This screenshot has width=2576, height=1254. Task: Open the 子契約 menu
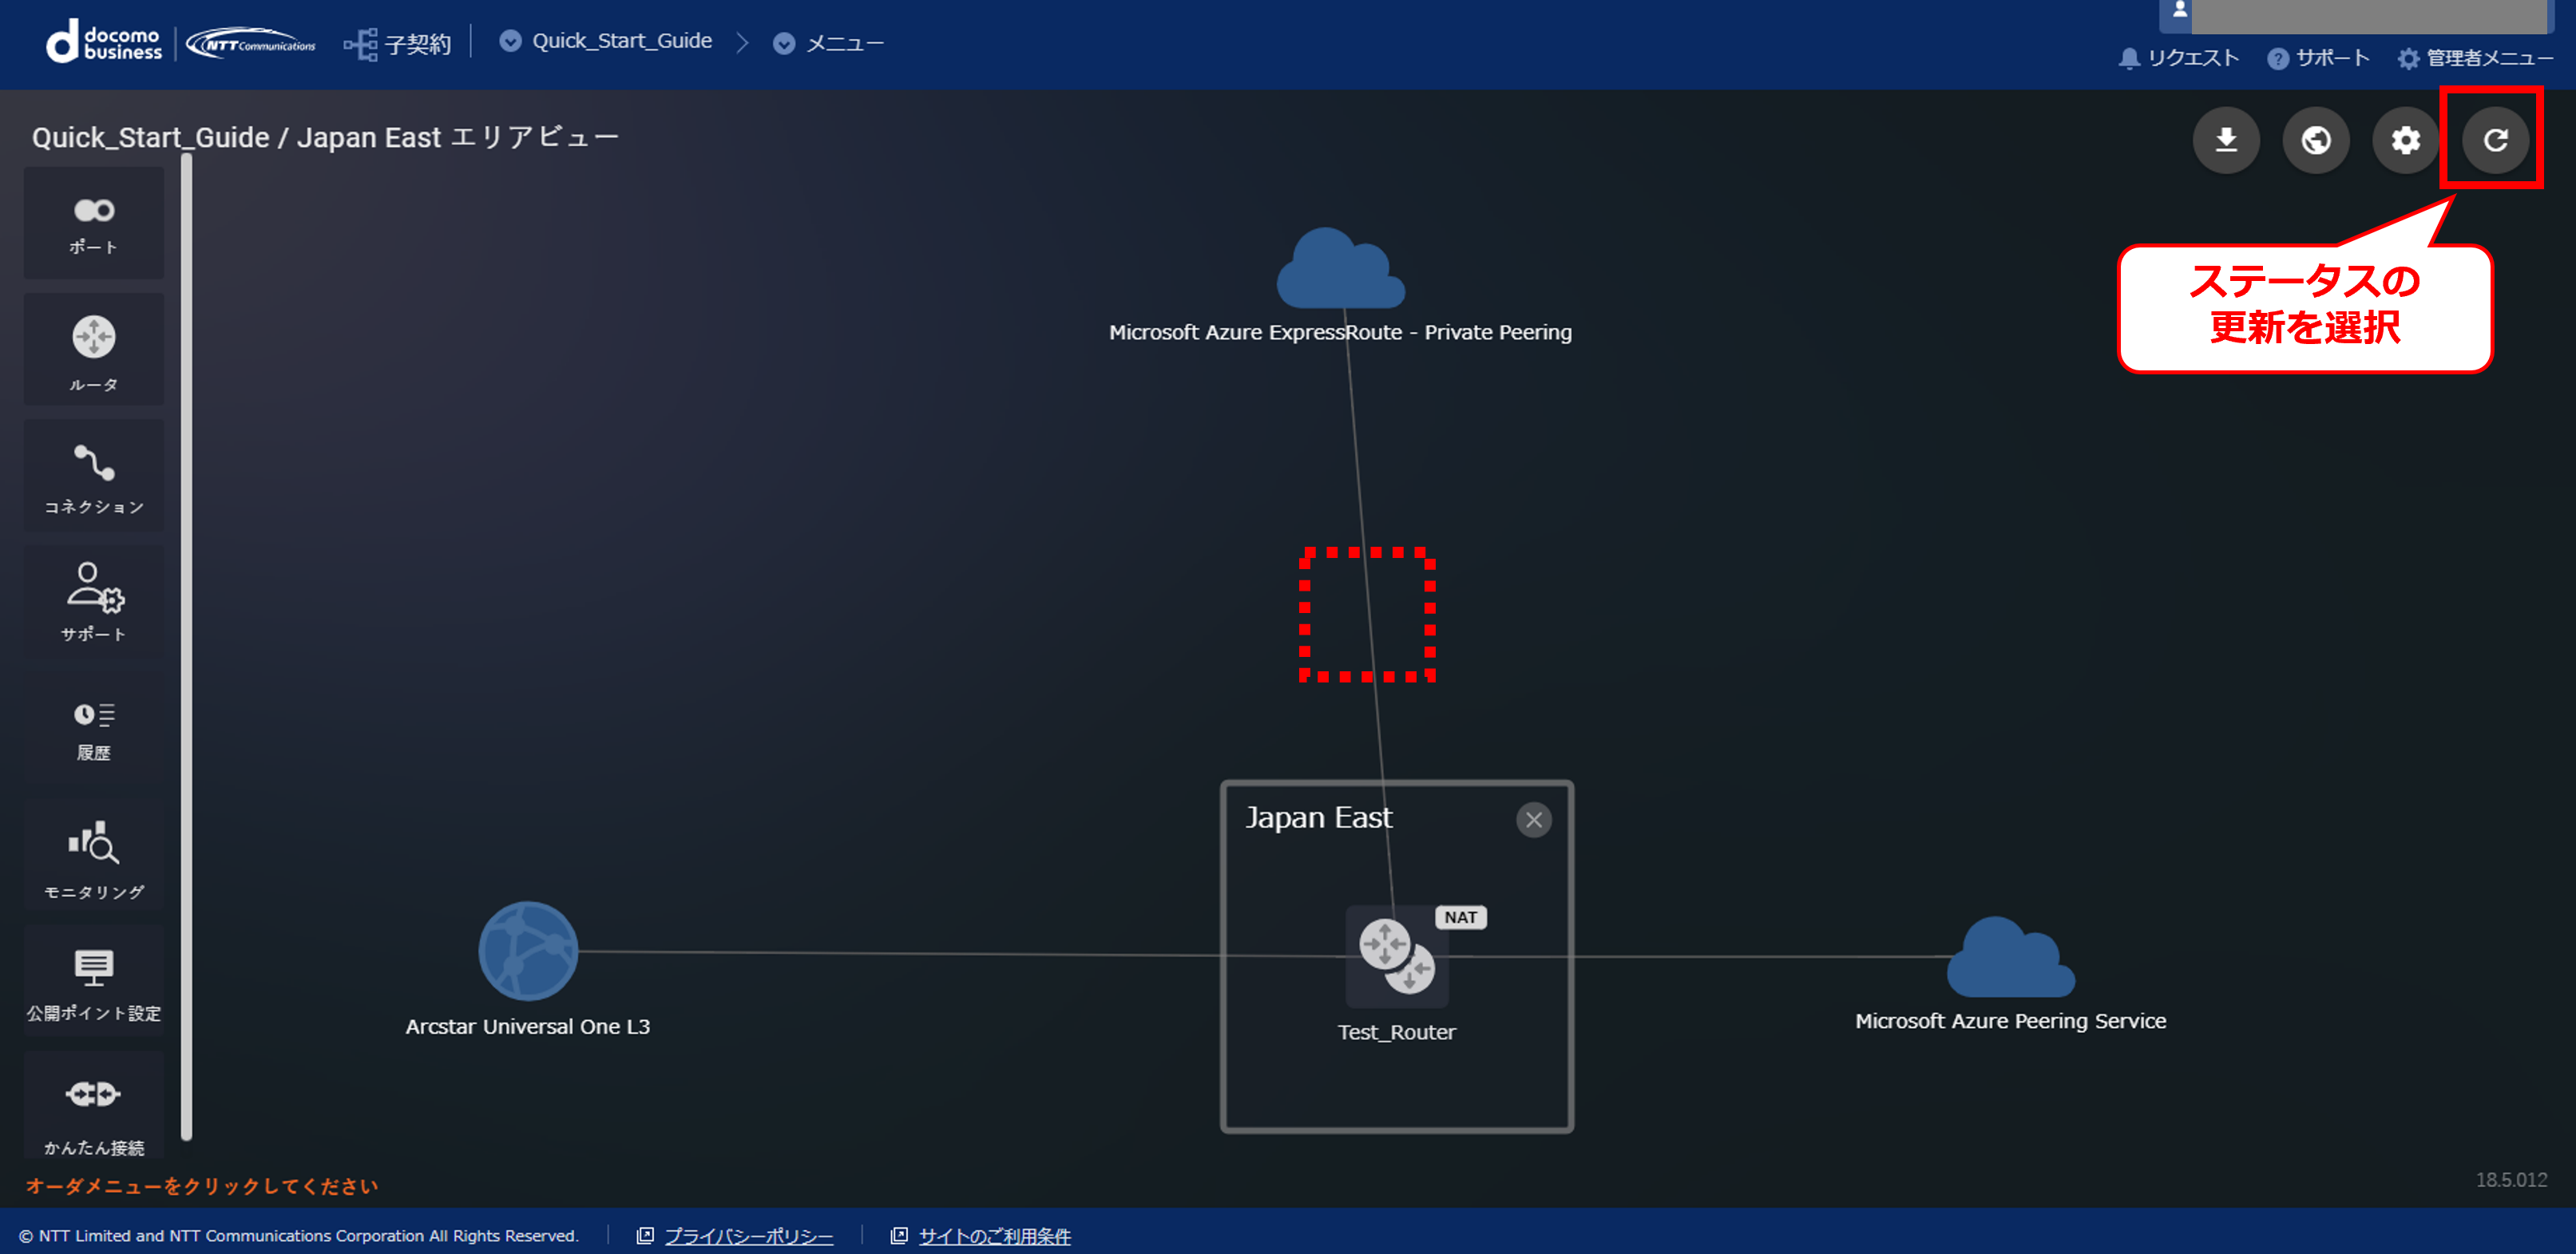pos(398,44)
